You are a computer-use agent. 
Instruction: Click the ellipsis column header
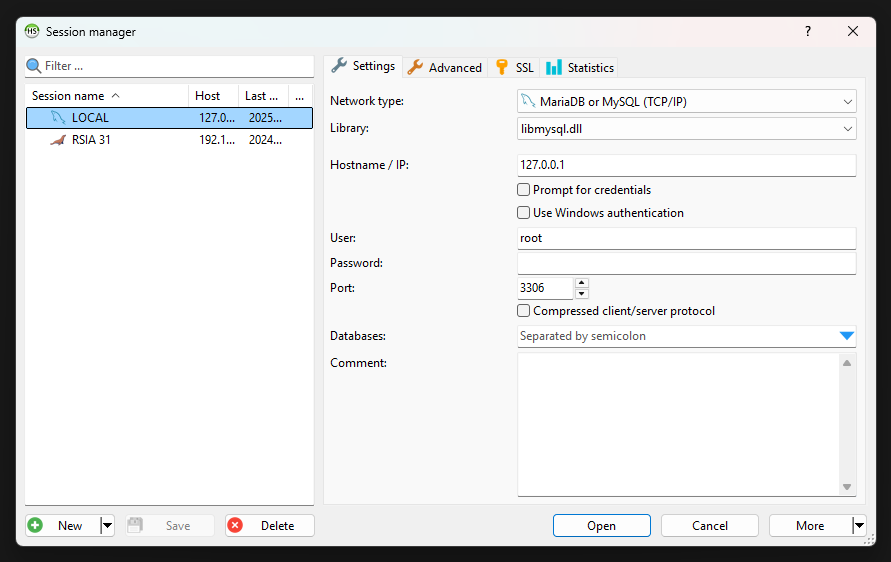tap(300, 95)
